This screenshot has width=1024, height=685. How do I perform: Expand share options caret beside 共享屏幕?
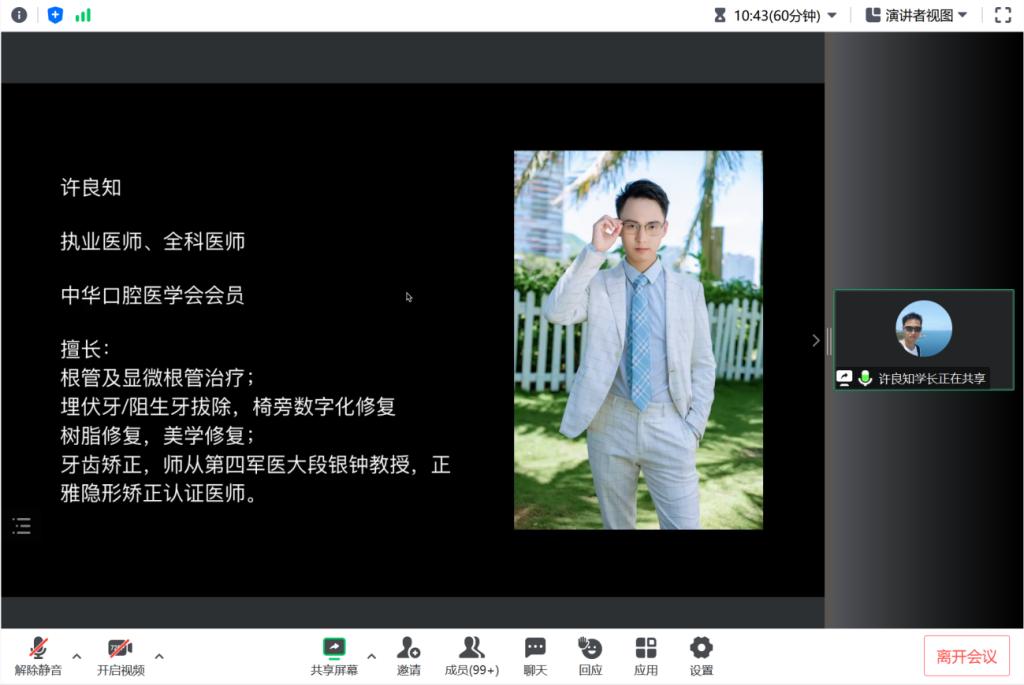tap(372, 656)
